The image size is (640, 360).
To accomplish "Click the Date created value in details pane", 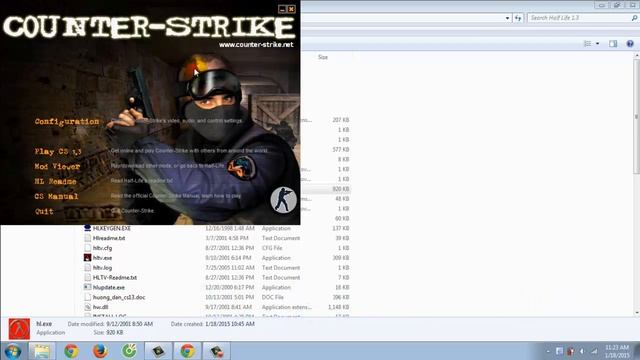I will point(230,324).
